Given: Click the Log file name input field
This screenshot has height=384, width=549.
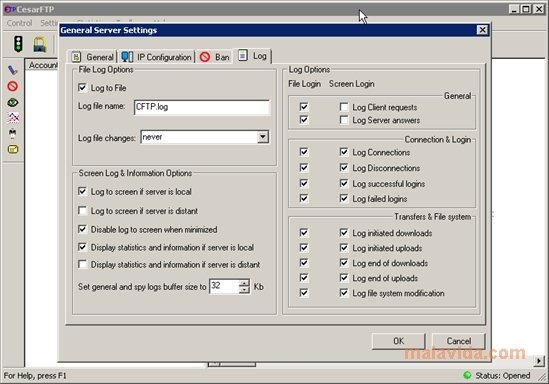Looking at the screenshot, I should click(202, 107).
